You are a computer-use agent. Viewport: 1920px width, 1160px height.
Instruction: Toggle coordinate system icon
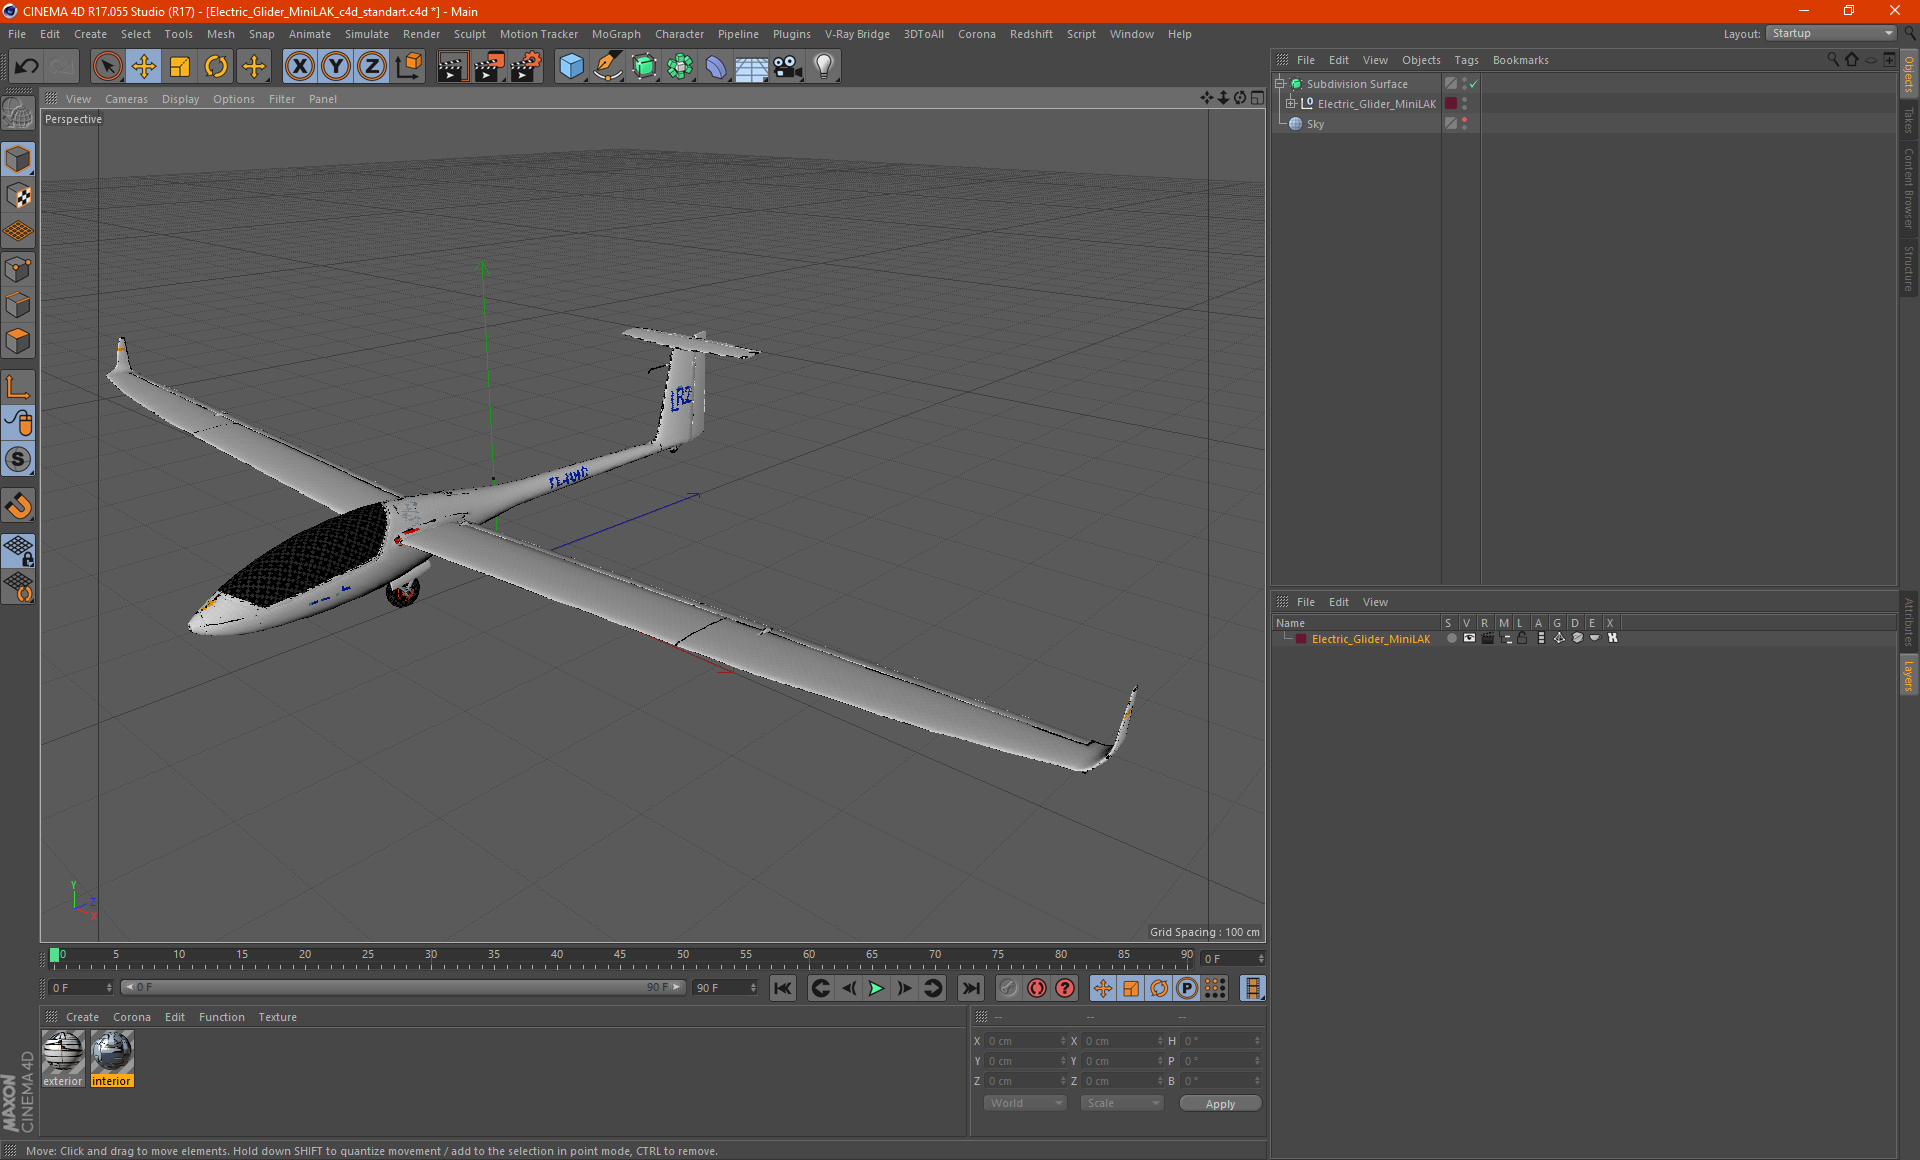[x=409, y=67]
